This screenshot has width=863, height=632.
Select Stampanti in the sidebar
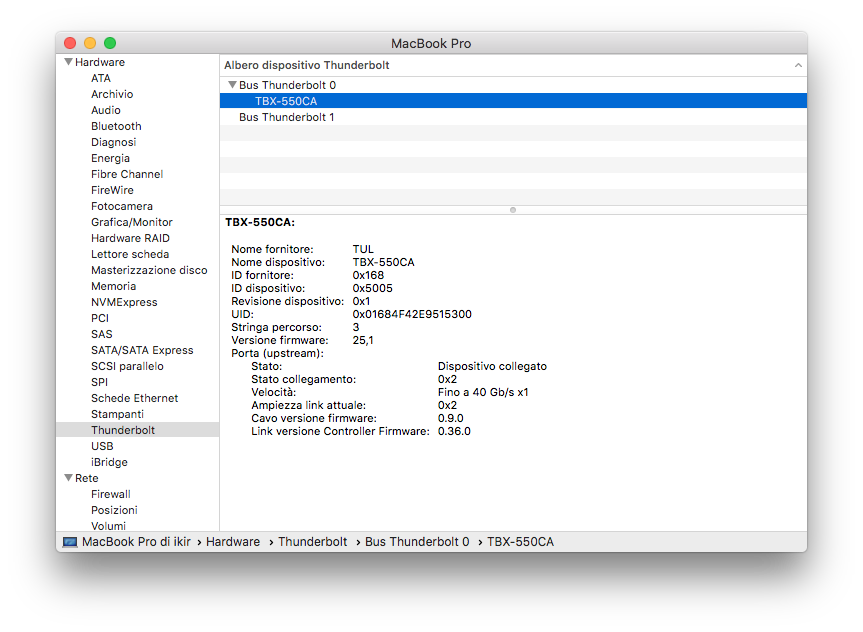point(117,413)
